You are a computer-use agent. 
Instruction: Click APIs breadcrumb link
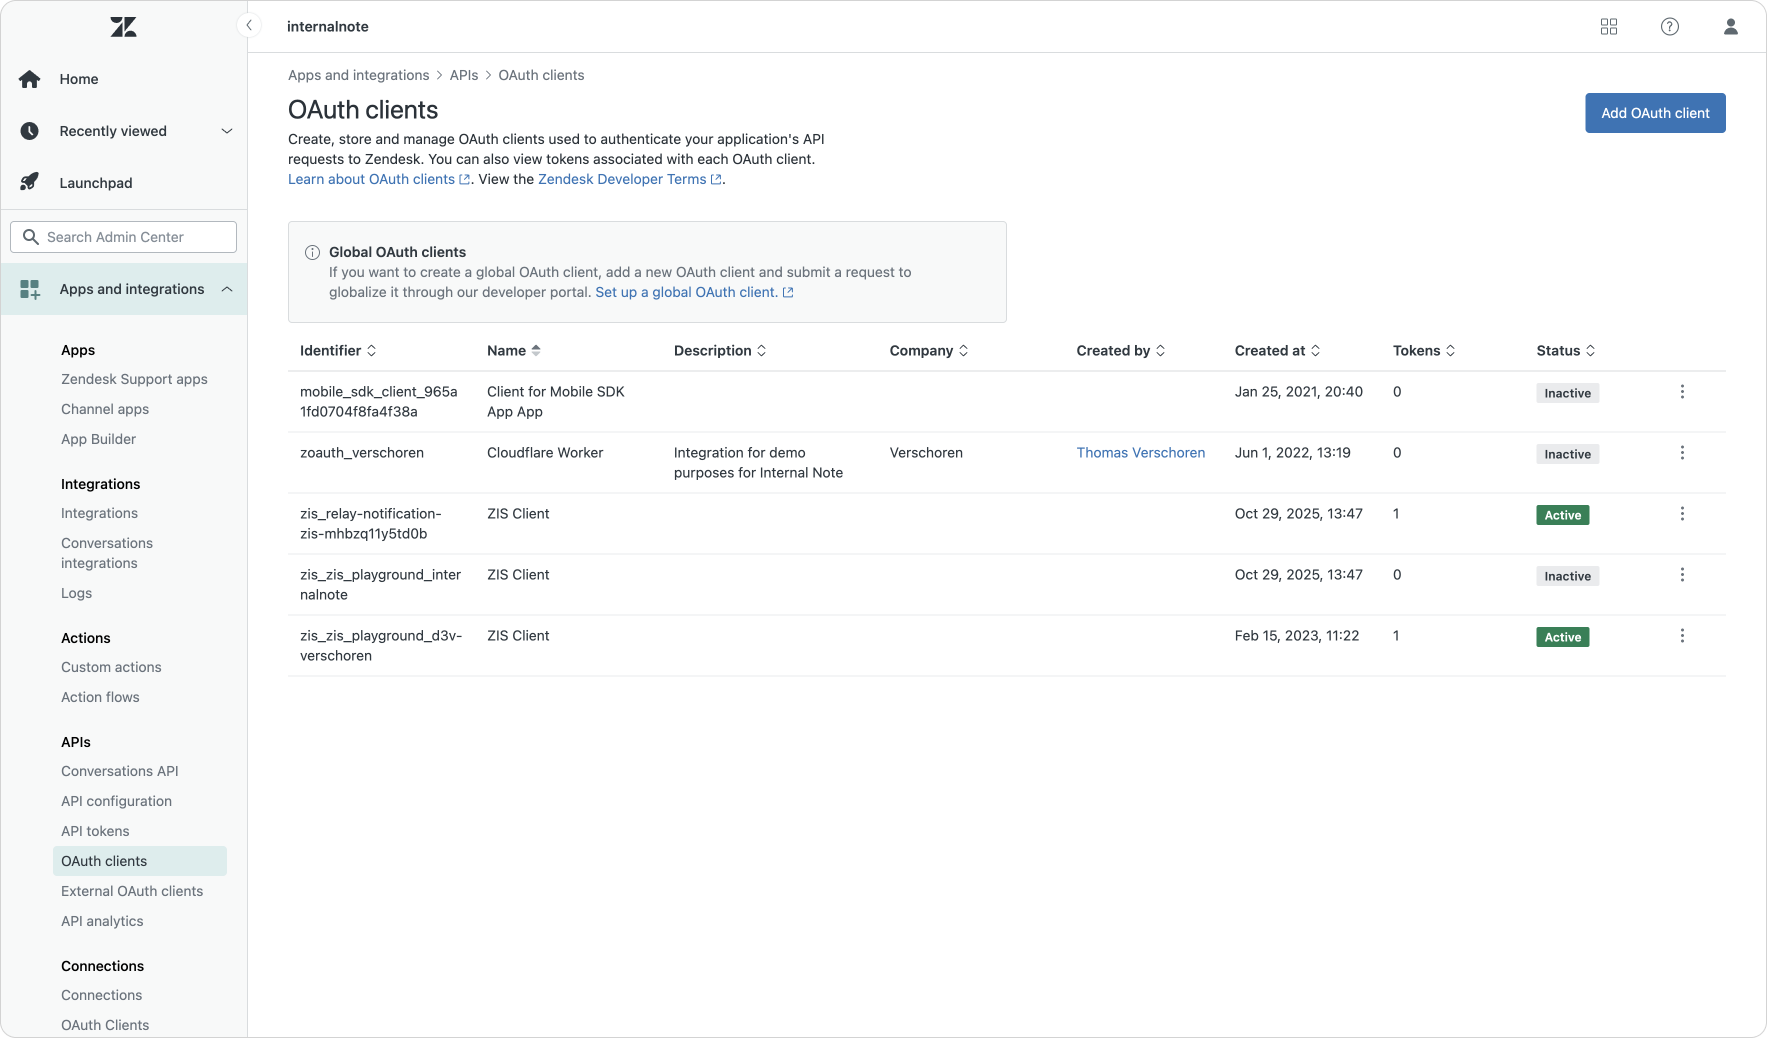(x=464, y=75)
